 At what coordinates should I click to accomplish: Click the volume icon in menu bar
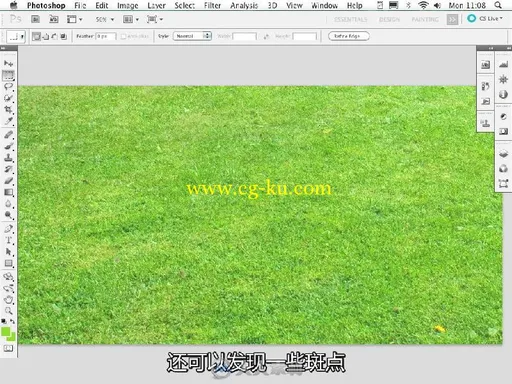(438, 5)
